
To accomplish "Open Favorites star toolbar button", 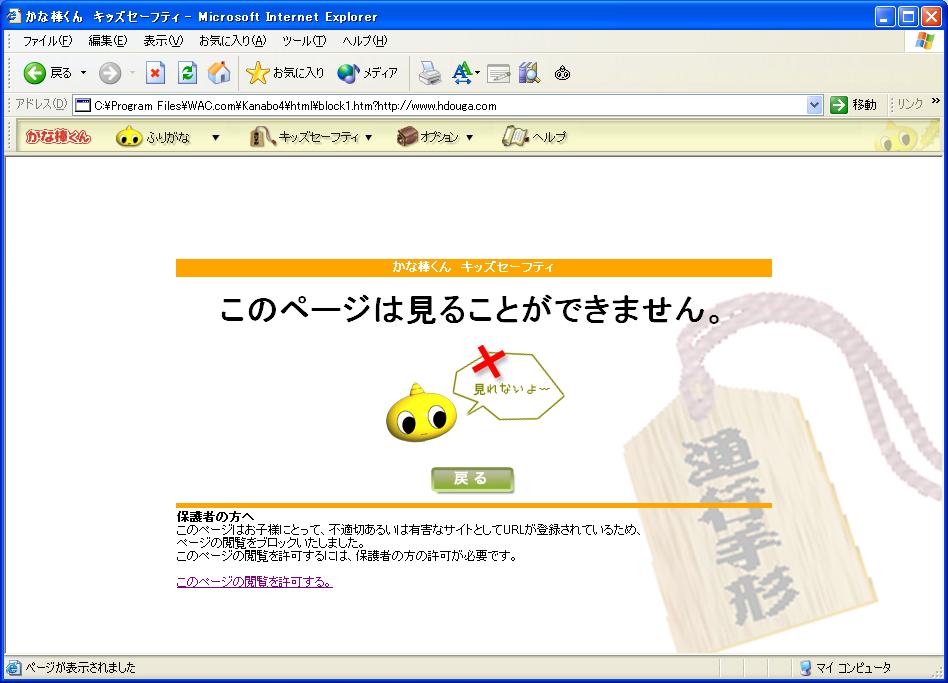I will [x=285, y=73].
